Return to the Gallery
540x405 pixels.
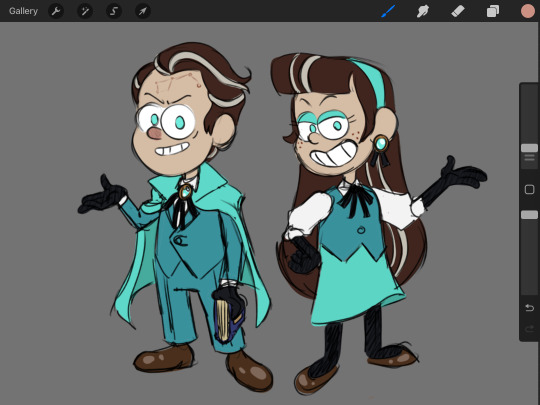coord(23,11)
